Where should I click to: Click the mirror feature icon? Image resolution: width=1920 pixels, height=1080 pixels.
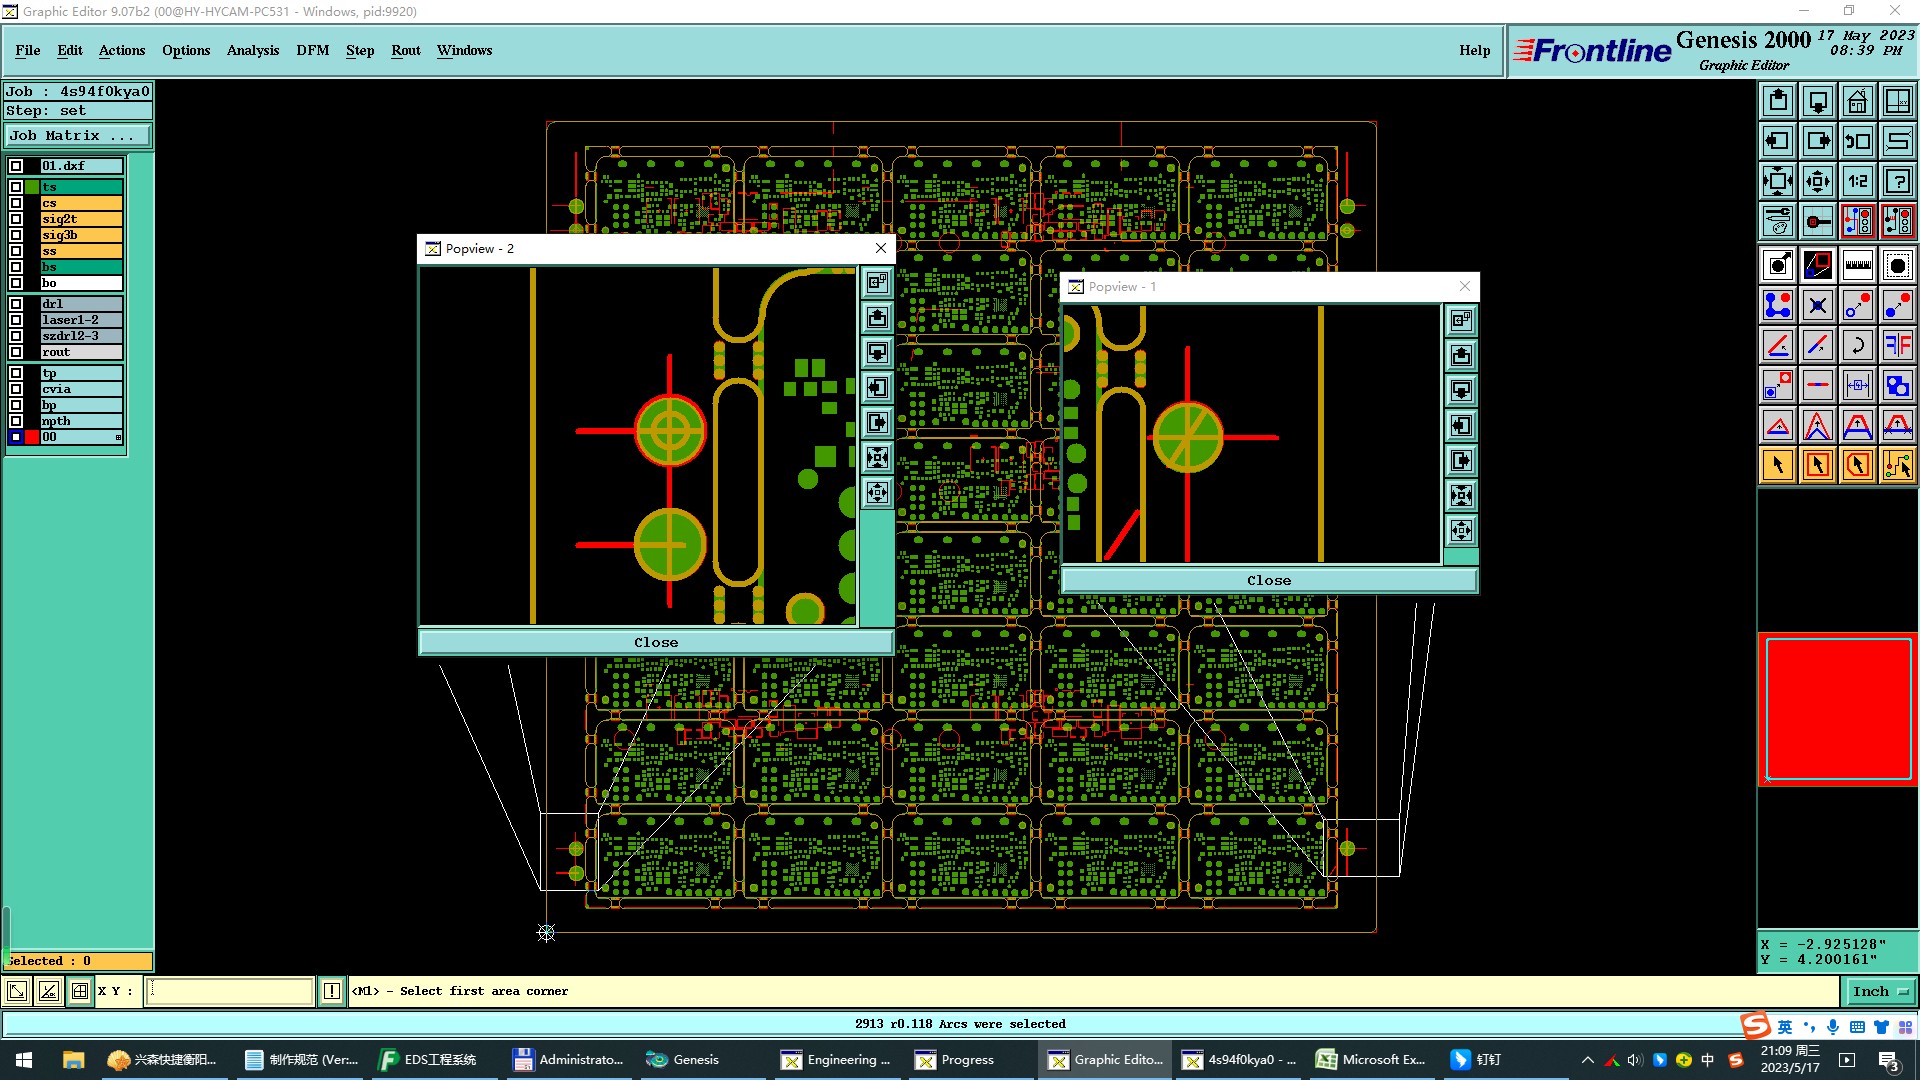coord(1897,345)
